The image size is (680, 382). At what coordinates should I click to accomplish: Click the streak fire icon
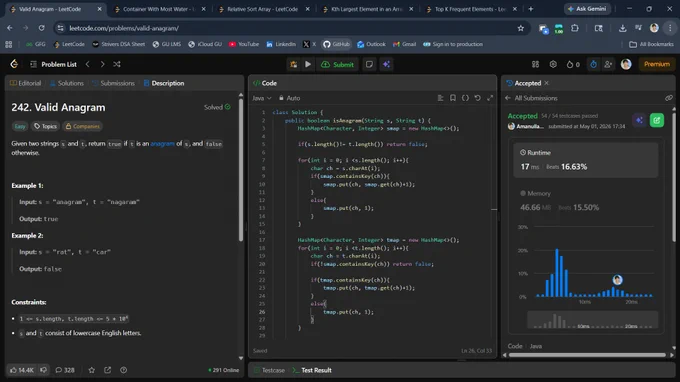(x=570, y=64)
